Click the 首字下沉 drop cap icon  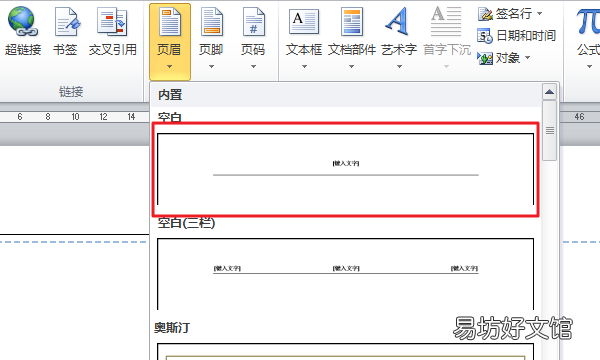click(446, 21)
